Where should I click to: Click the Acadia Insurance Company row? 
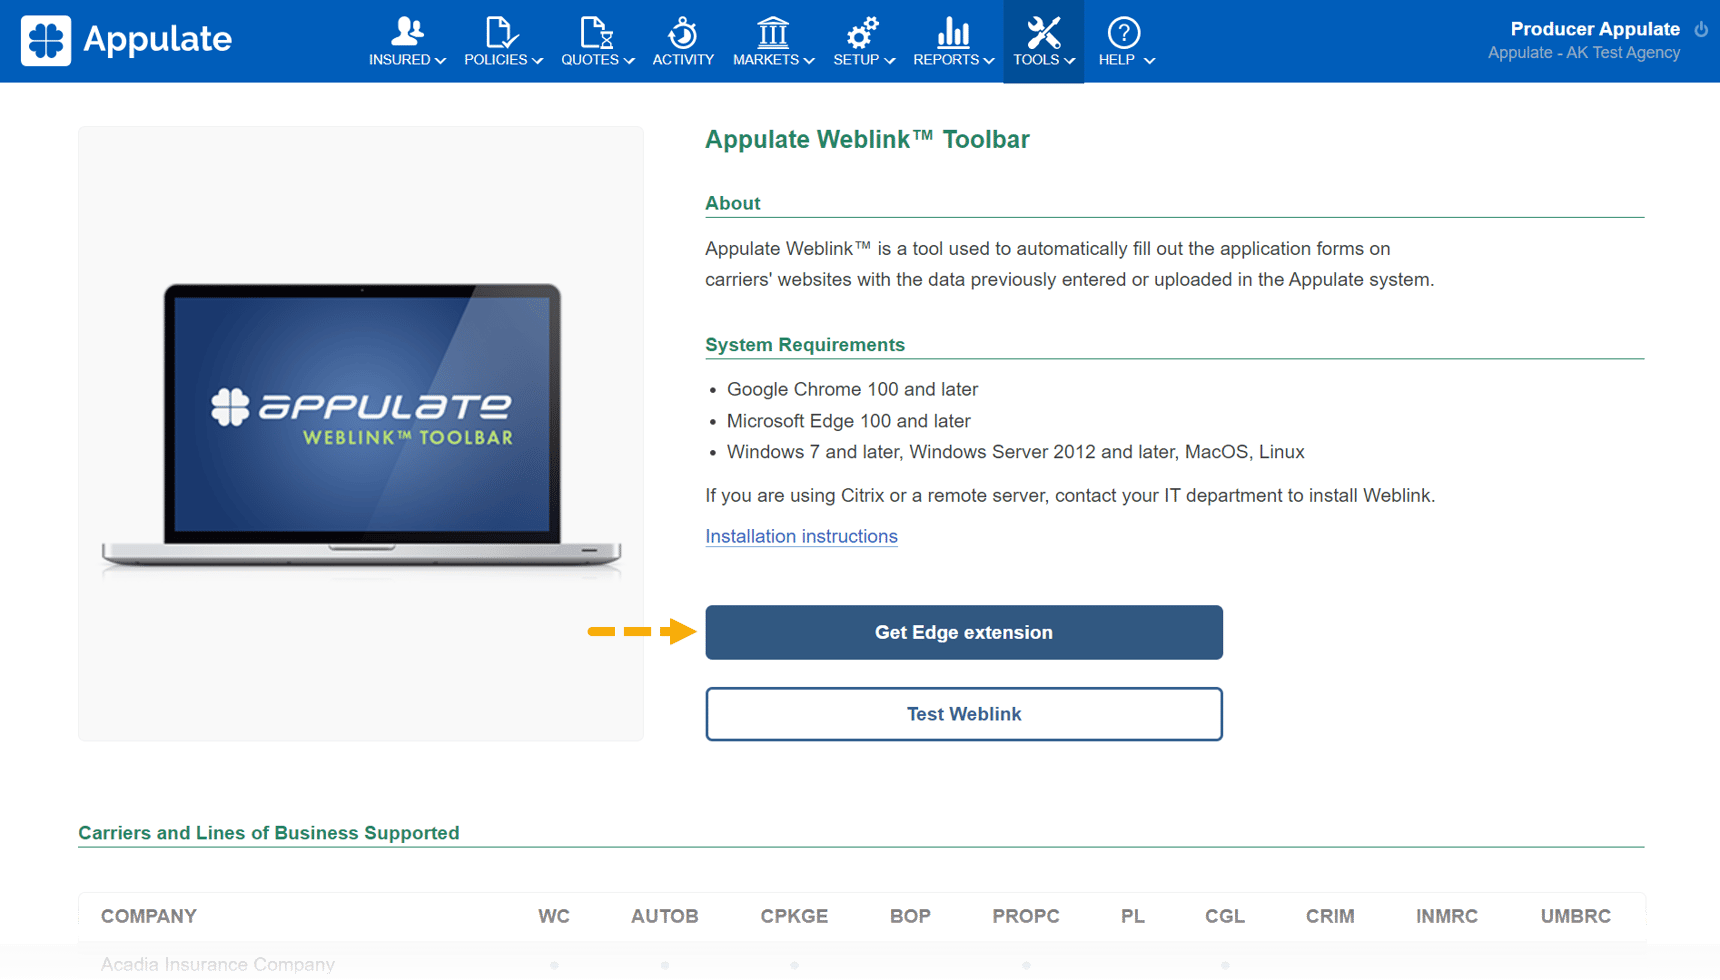coord(217,963)
